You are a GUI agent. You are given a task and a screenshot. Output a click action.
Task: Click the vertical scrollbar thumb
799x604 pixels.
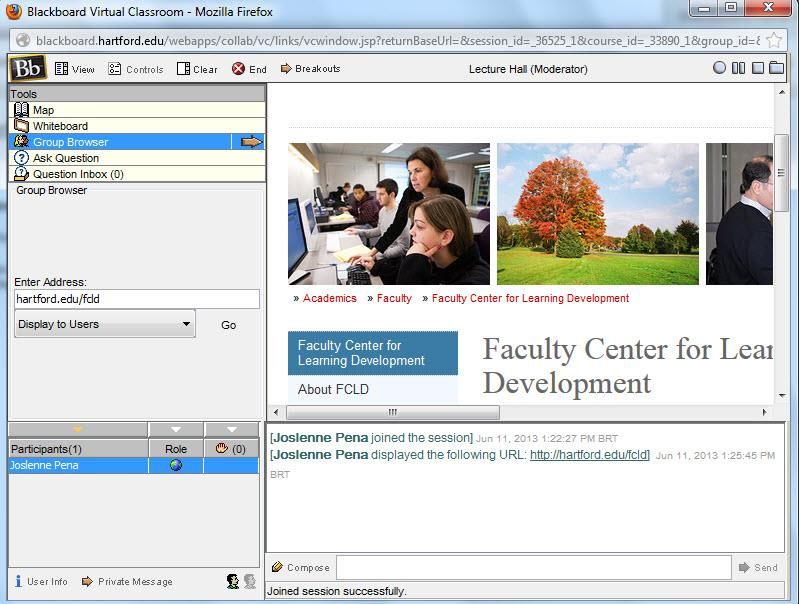[x=781, y=173]
